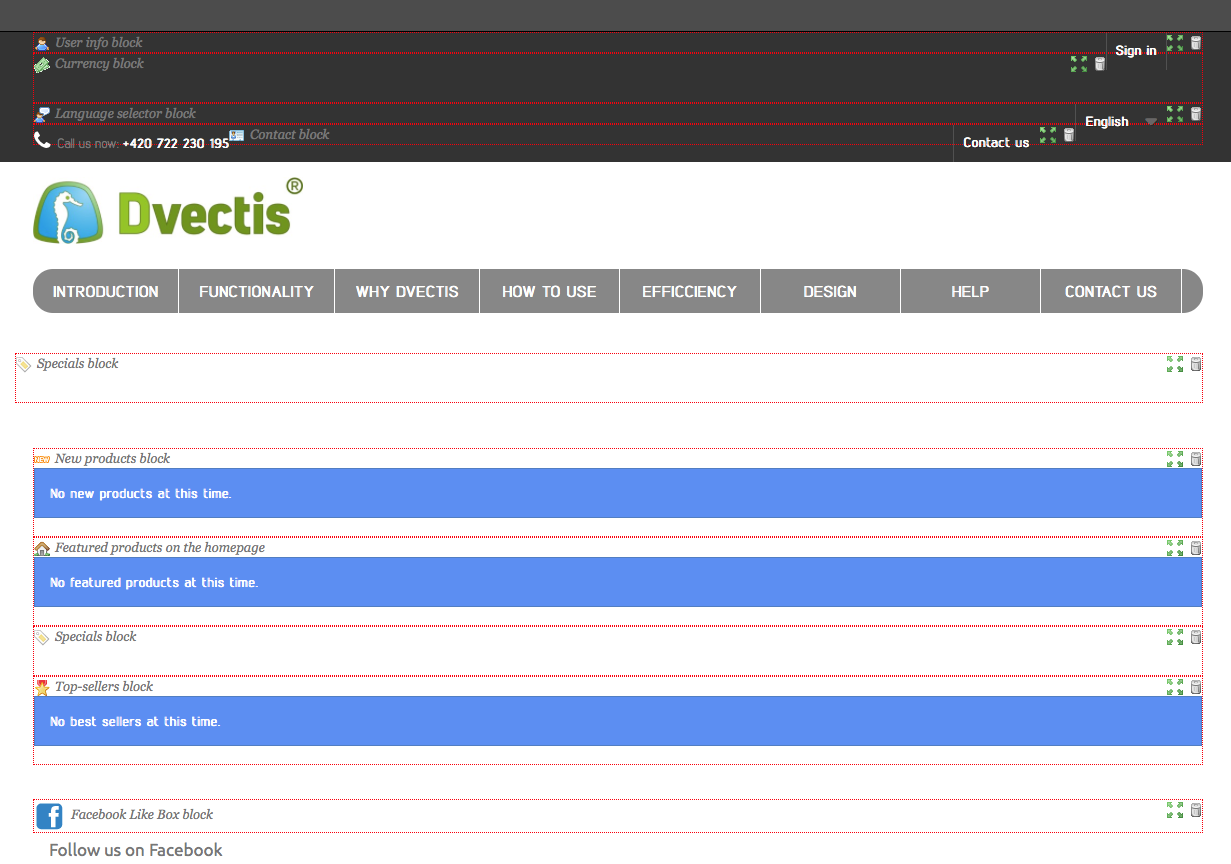The height and width of the screenshot is (864, 1231).
Task: Click the Sign in link
Action: (x=1136, y=50)
